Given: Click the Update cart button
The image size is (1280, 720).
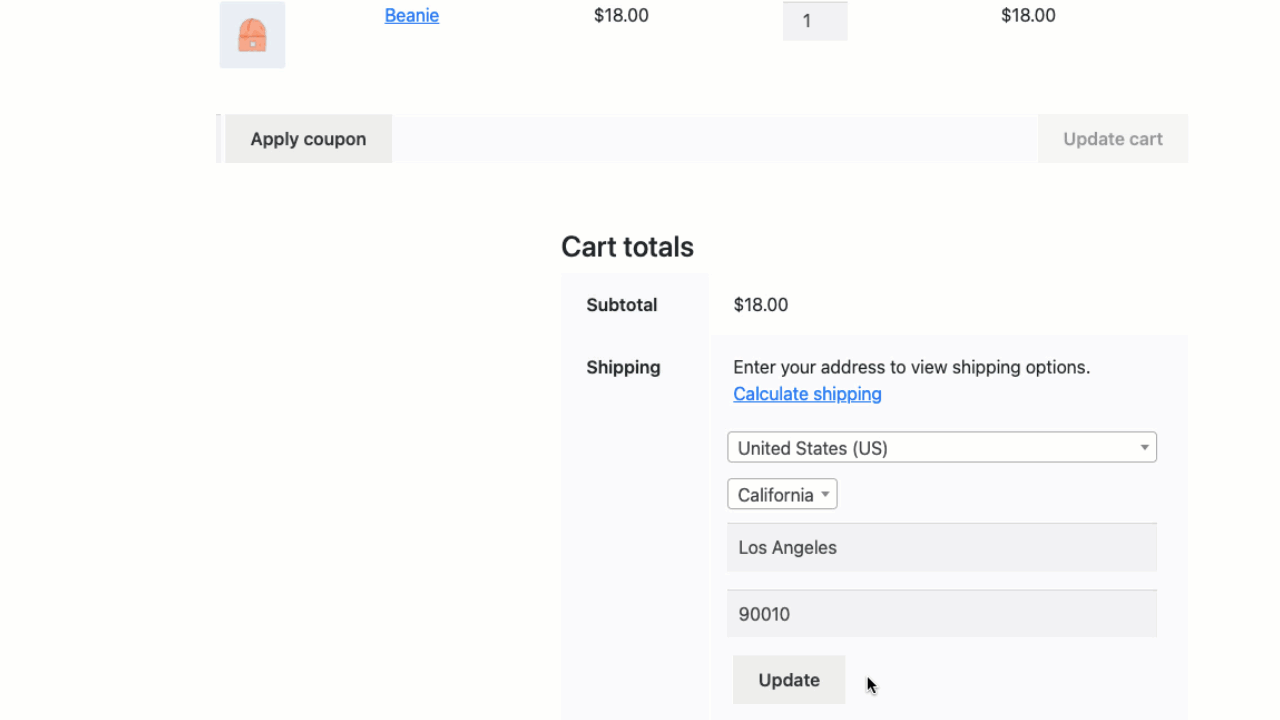Looking at the screenshot, I should pos(1113,139).
